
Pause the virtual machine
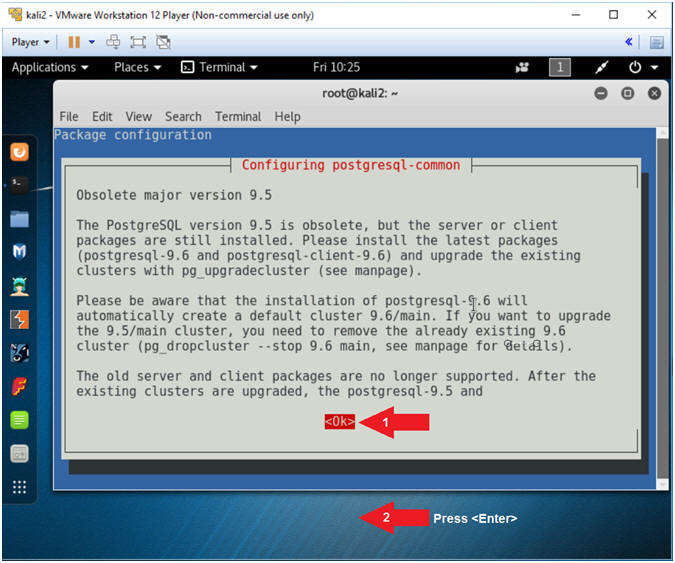pos(74,42)
